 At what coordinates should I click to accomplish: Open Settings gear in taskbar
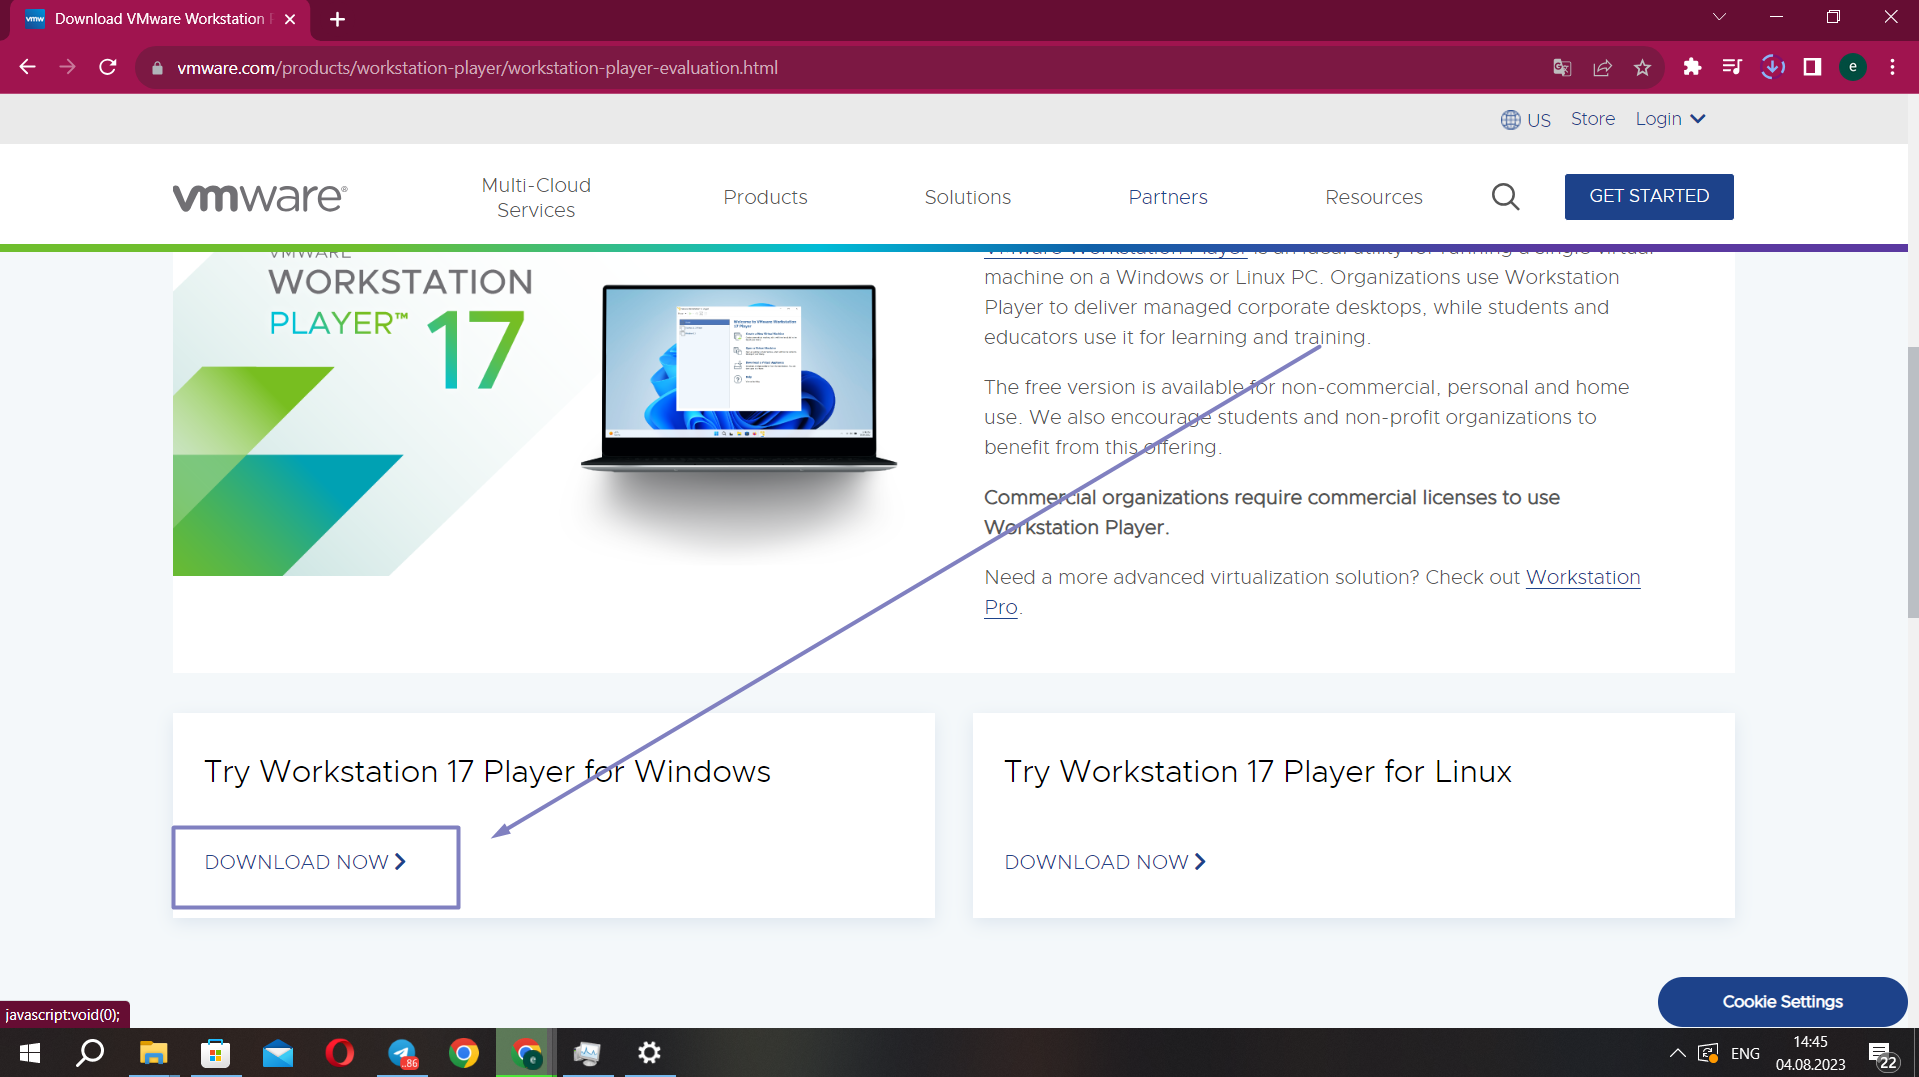pos(650,1053)
